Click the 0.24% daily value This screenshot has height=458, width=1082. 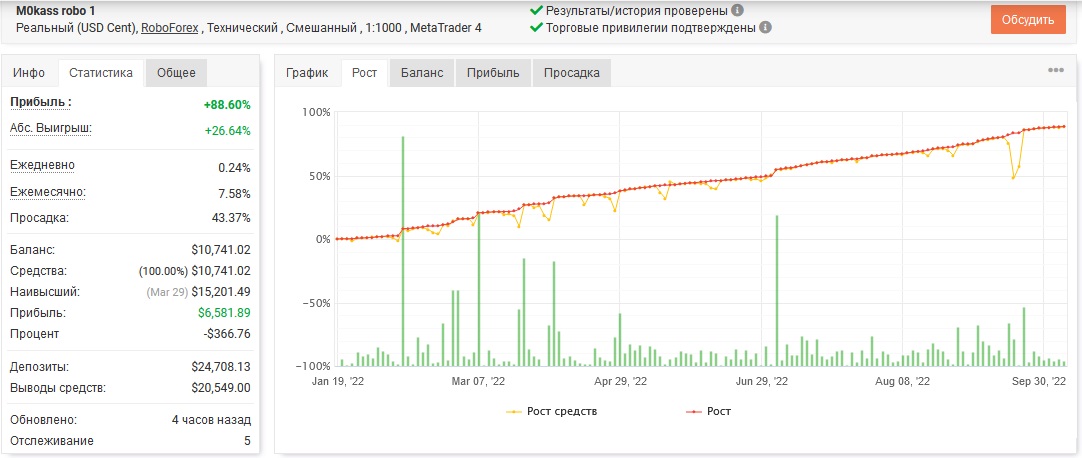coord(235,168)
